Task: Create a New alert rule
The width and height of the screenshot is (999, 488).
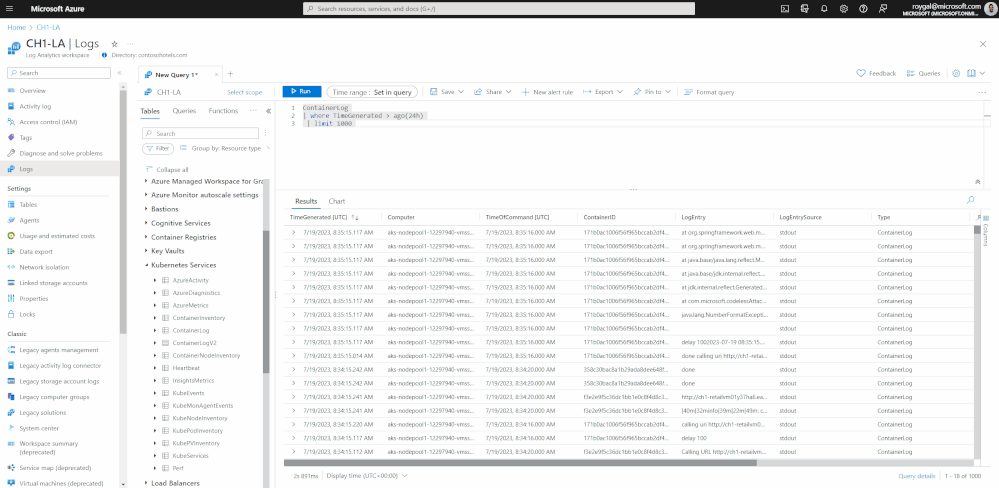Action: (x=547, y=92)
